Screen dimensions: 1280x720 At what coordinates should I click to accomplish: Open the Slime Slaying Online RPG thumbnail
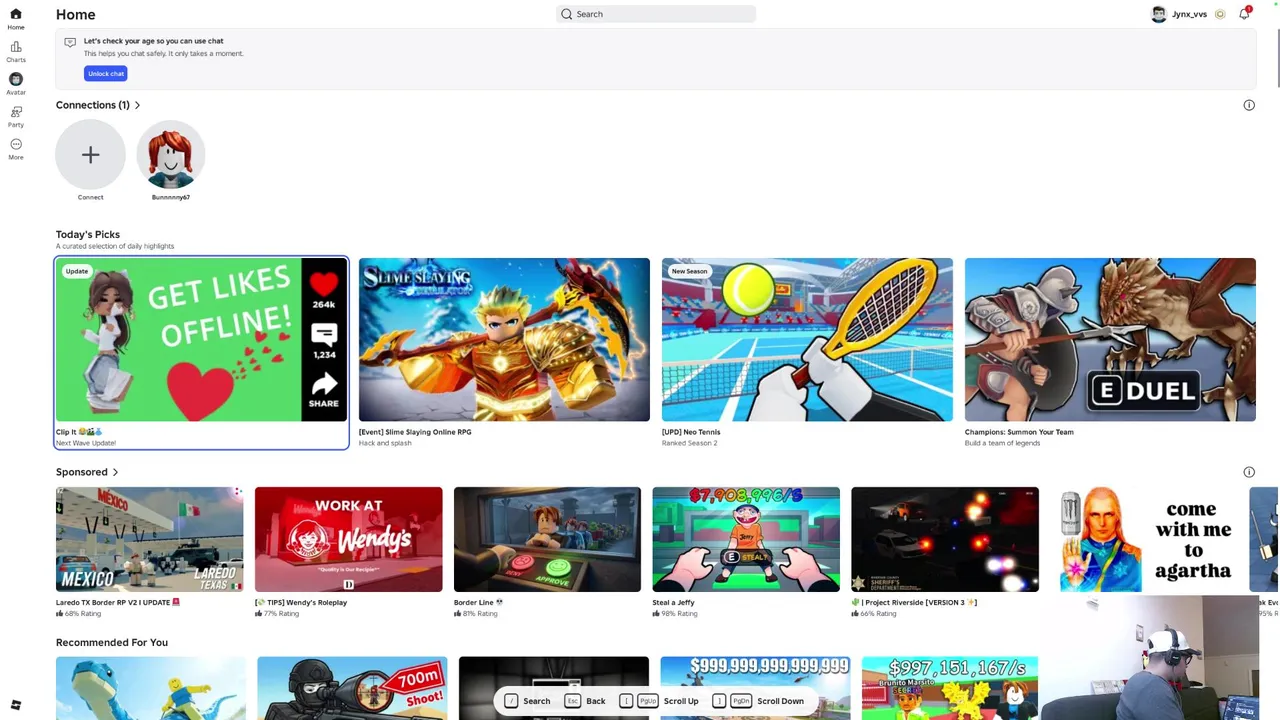(x=504, y=340)
